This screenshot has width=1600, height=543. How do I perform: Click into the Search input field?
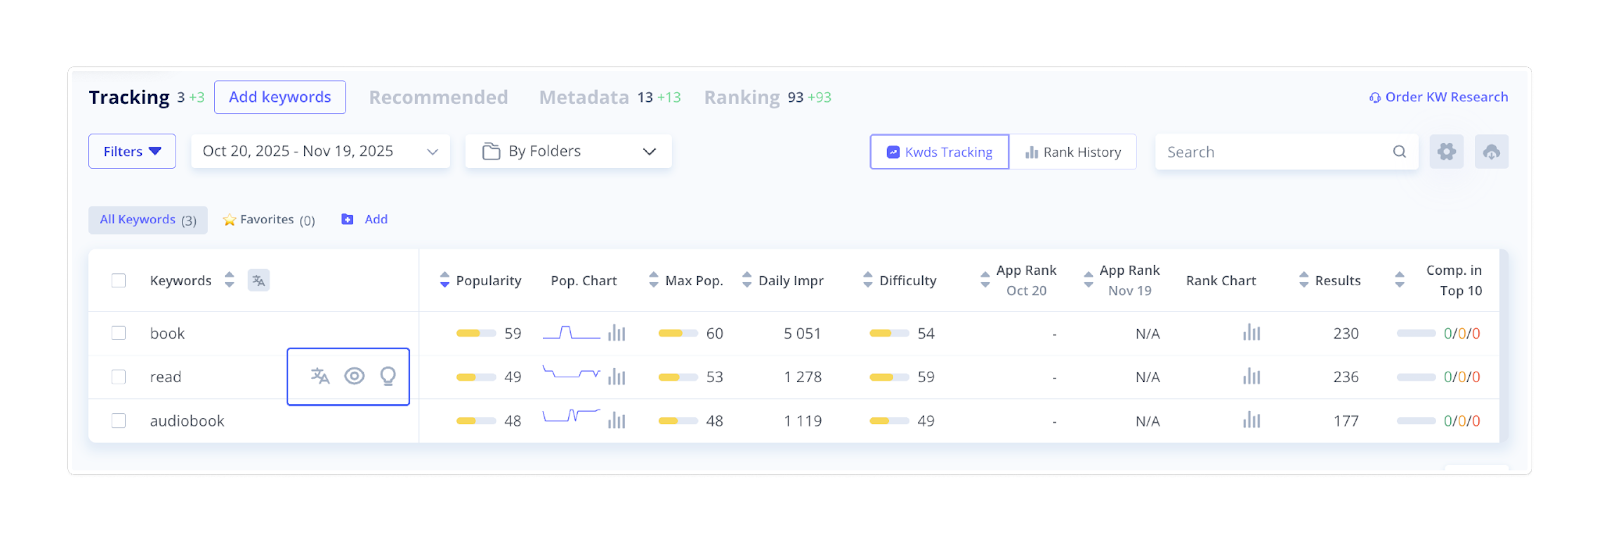(x=1275, y=152)
